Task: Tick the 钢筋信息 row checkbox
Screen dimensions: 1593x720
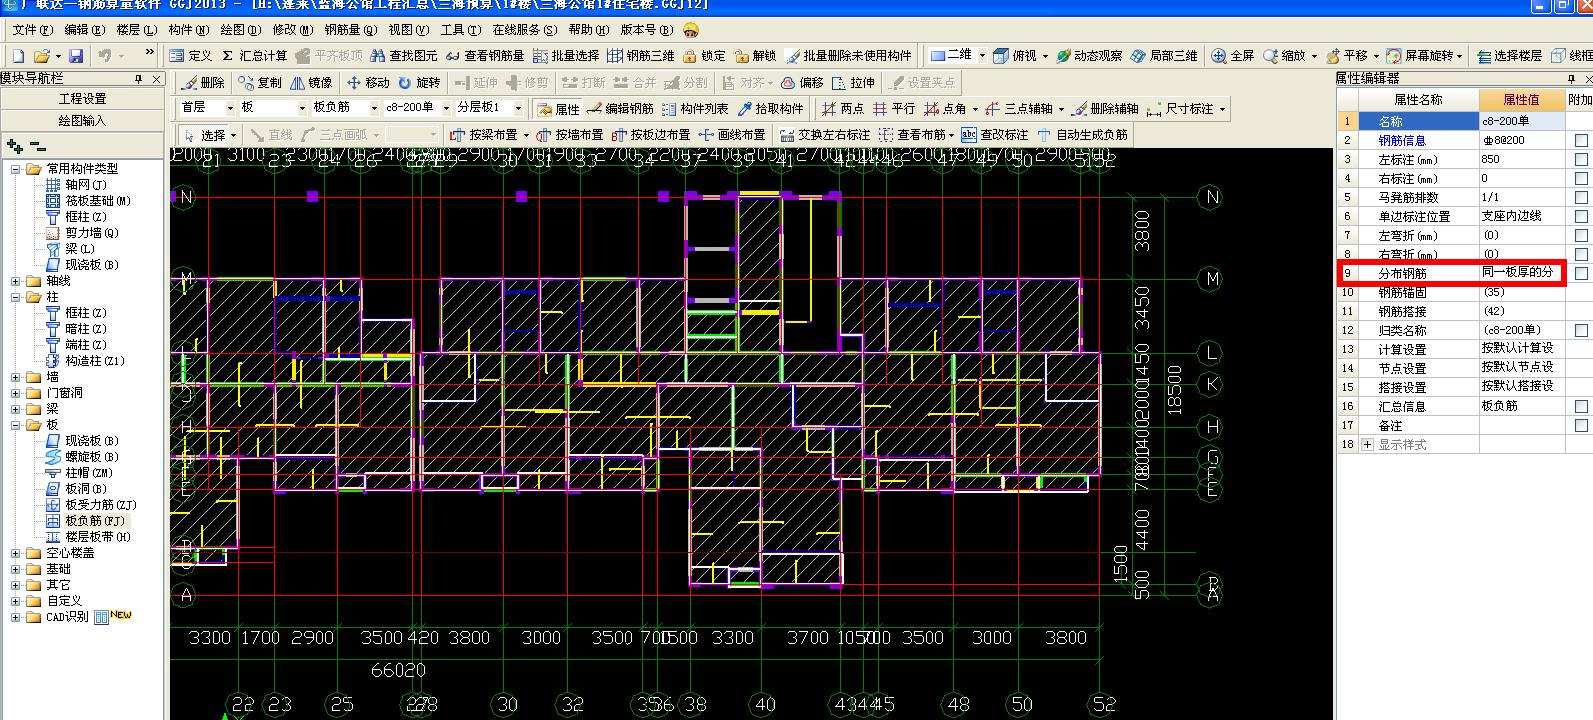Action: point(1581,141)
